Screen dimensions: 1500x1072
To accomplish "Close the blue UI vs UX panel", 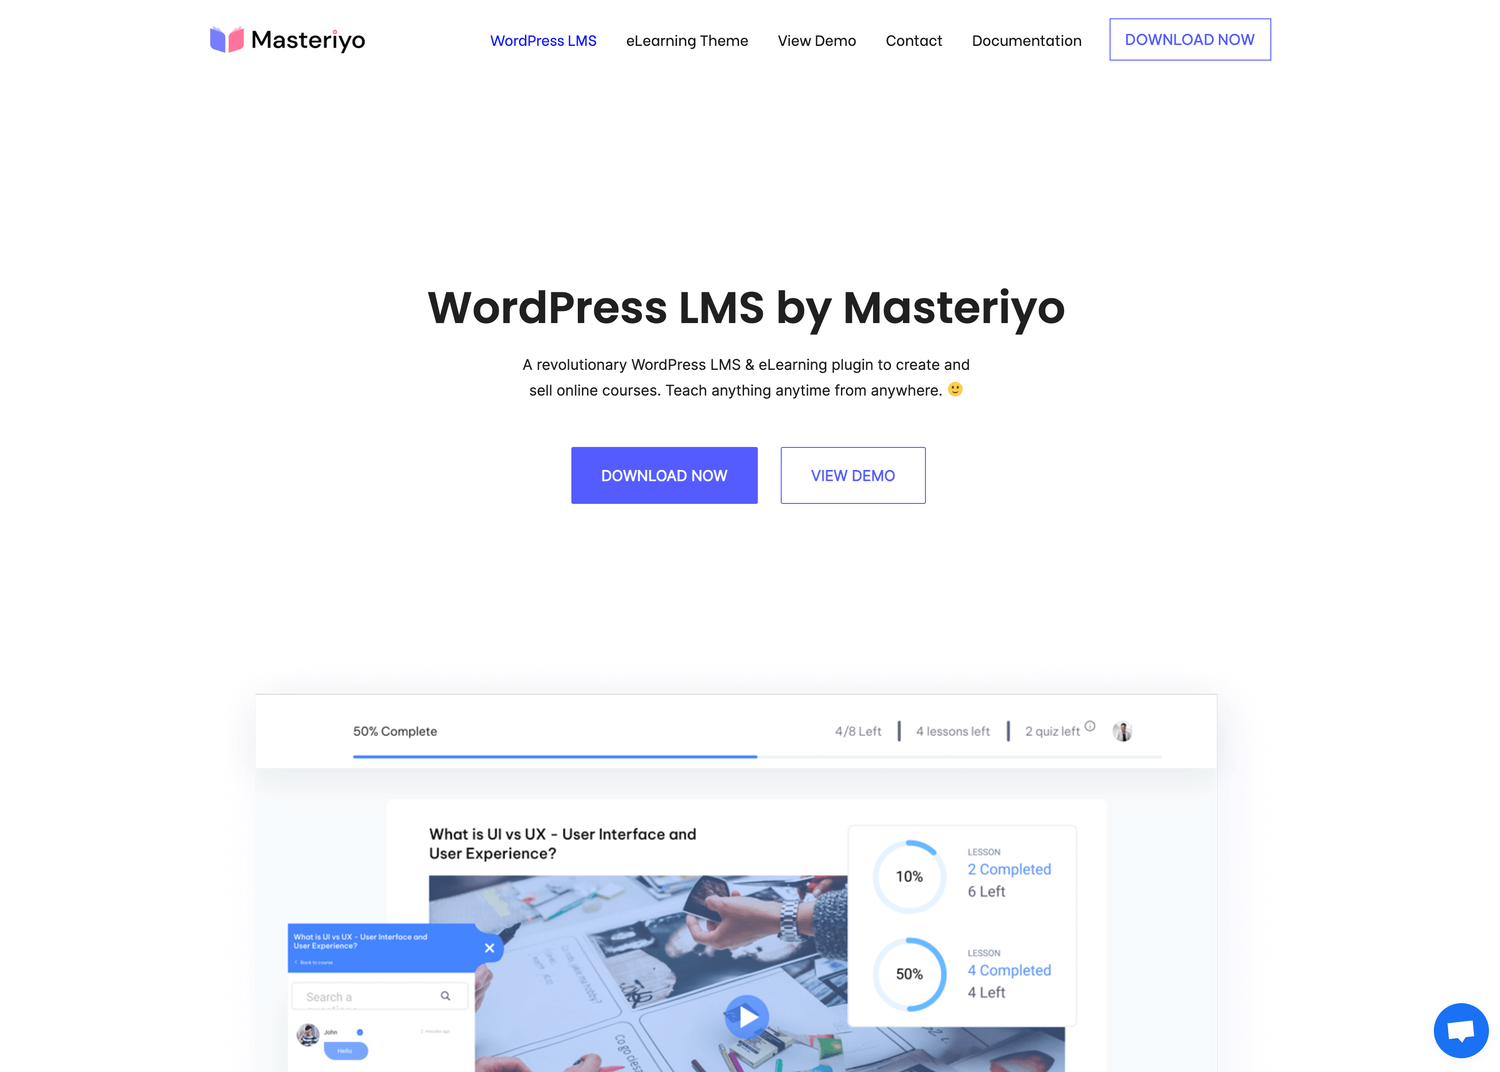I will point(489,948).
